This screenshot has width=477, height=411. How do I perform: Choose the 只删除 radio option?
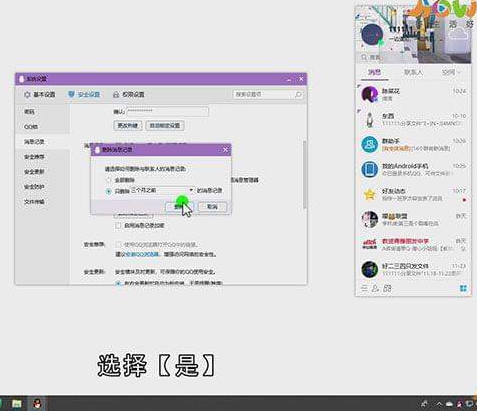coord(108,191)
